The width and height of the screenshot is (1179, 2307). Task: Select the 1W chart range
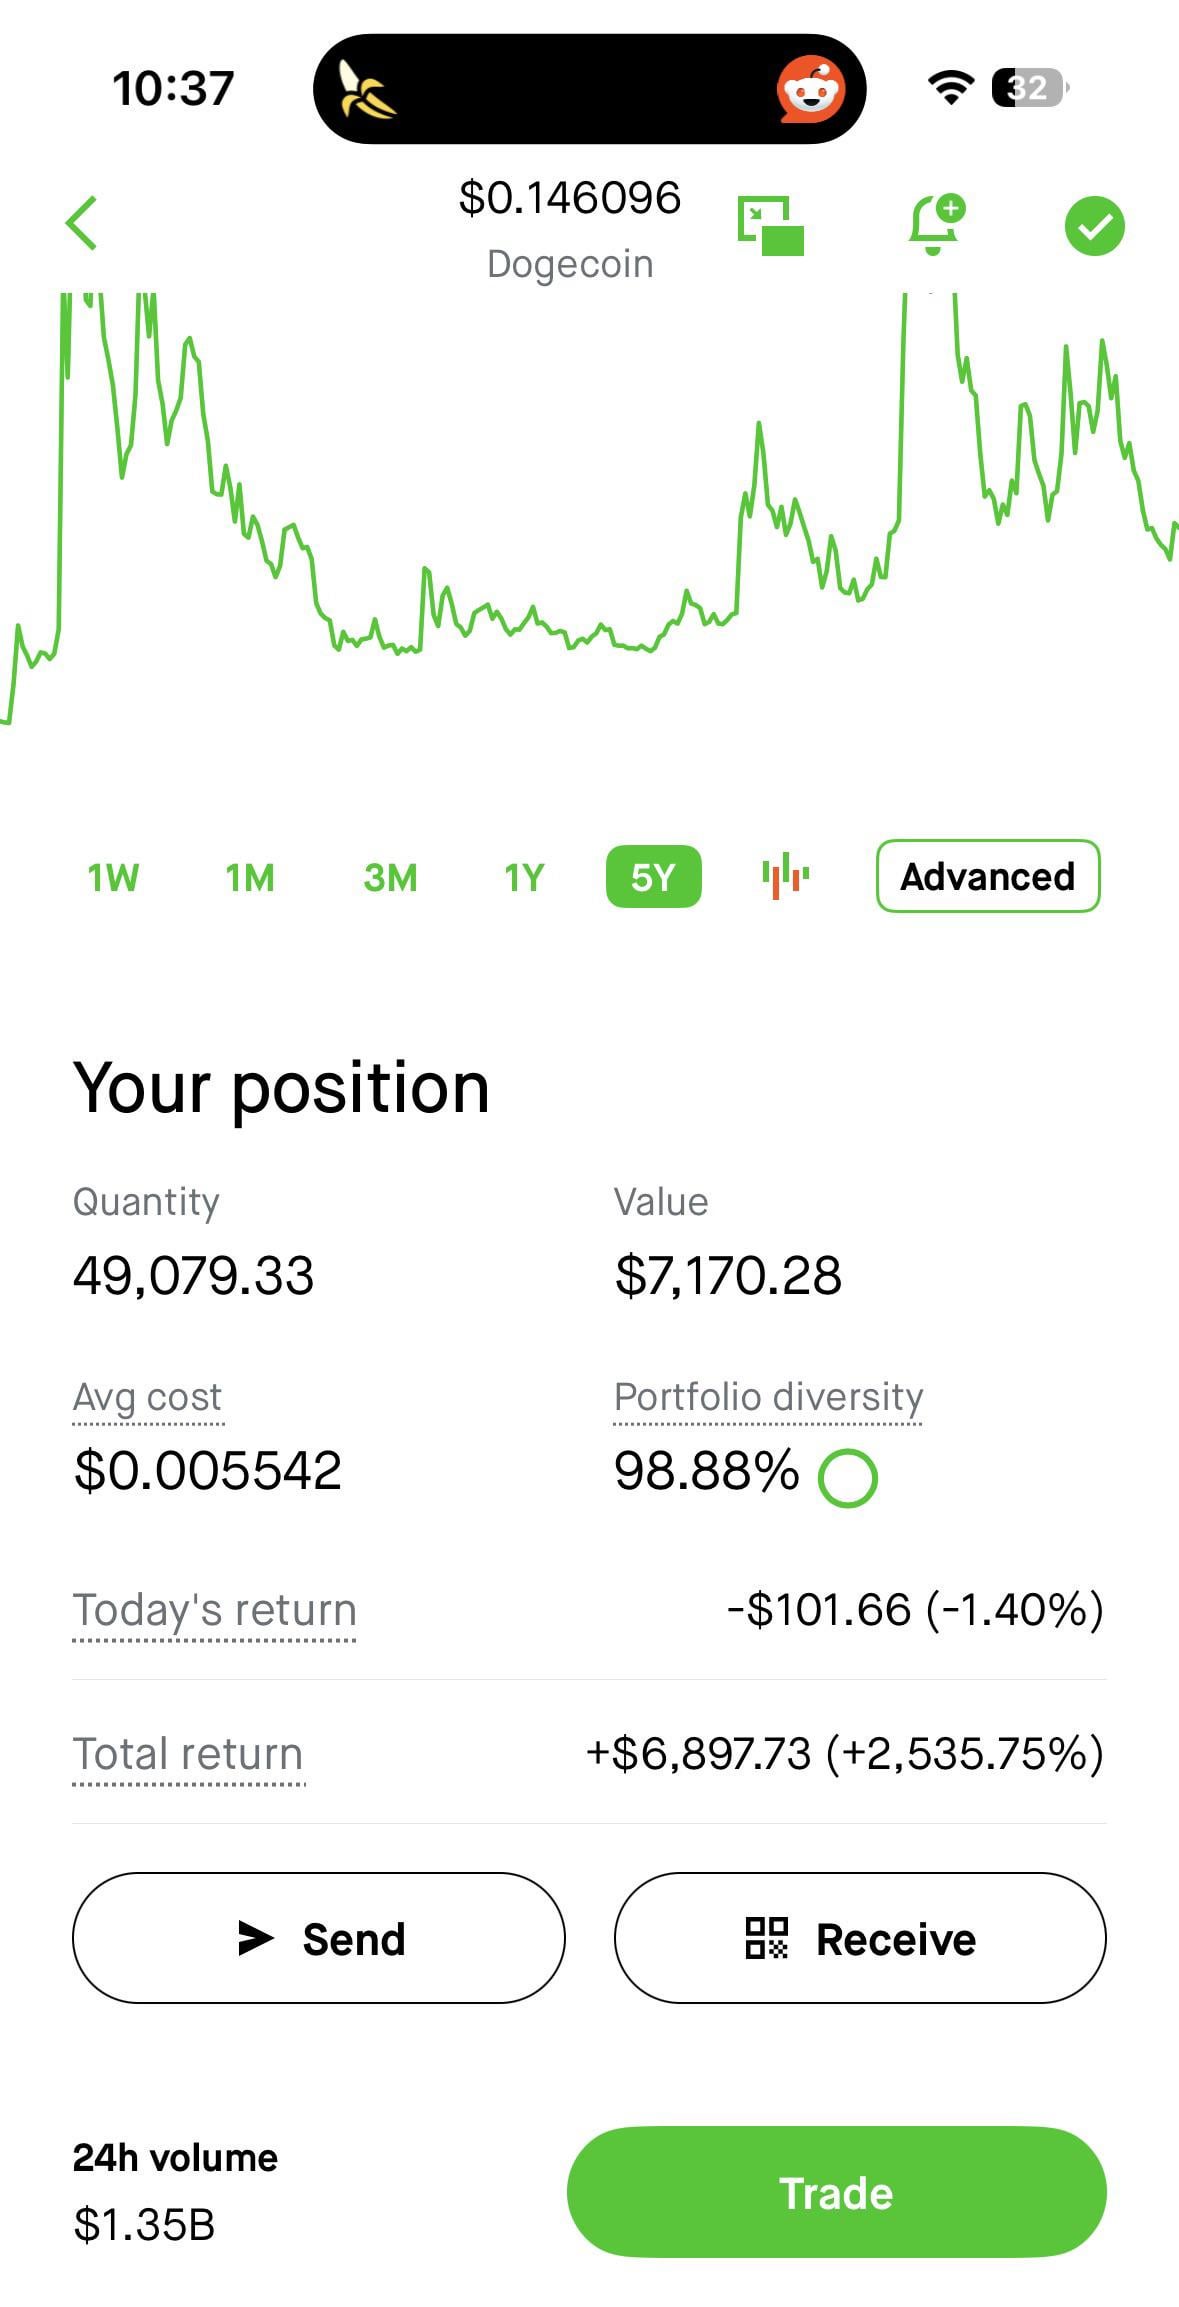coord(113,878)
